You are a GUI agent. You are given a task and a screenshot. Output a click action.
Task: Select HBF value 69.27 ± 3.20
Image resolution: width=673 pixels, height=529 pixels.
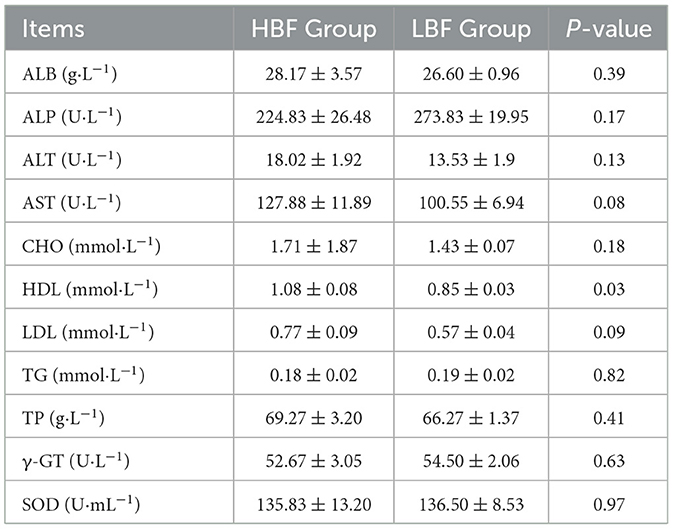tap(314, 417)
